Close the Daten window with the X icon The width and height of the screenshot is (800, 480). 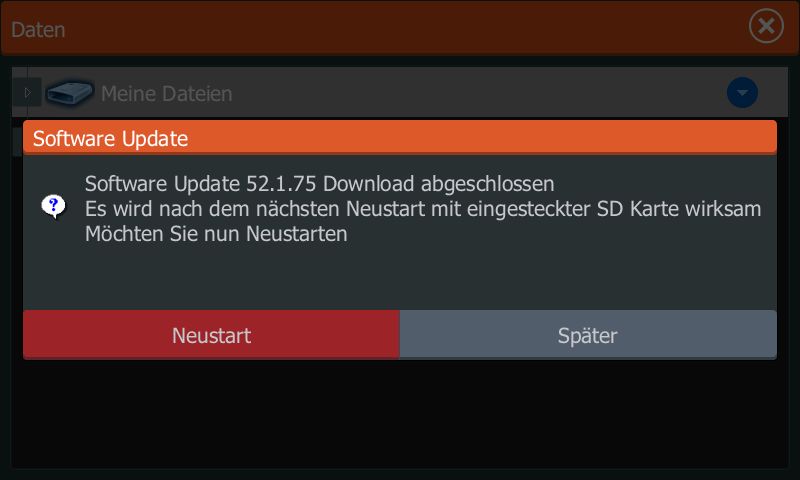766,26
